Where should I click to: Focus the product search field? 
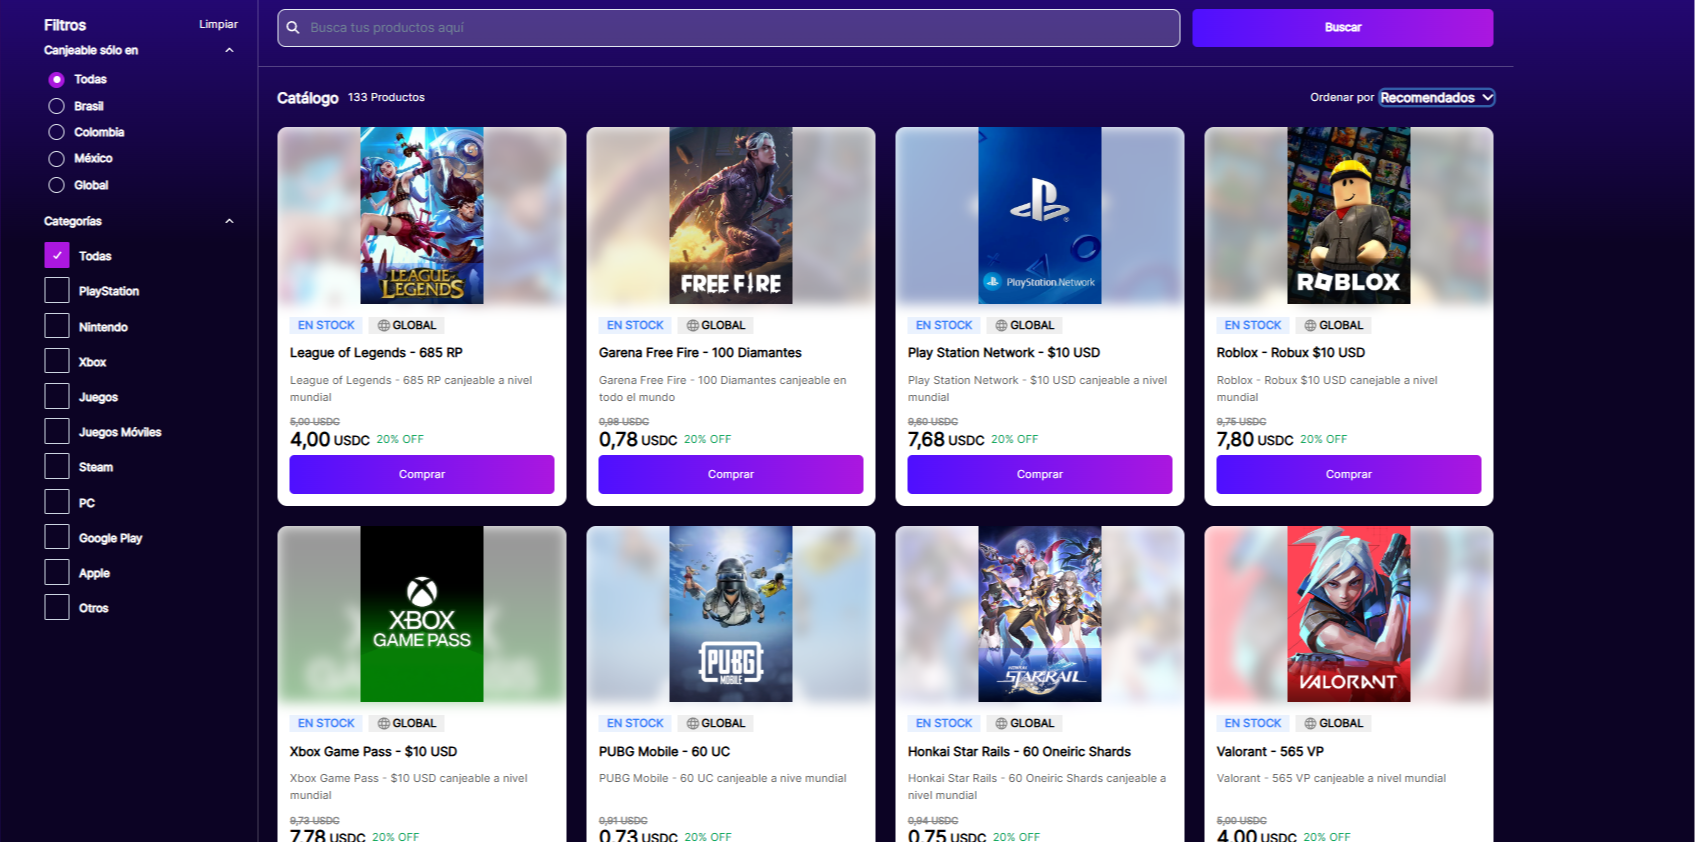[x=729, y=28]
